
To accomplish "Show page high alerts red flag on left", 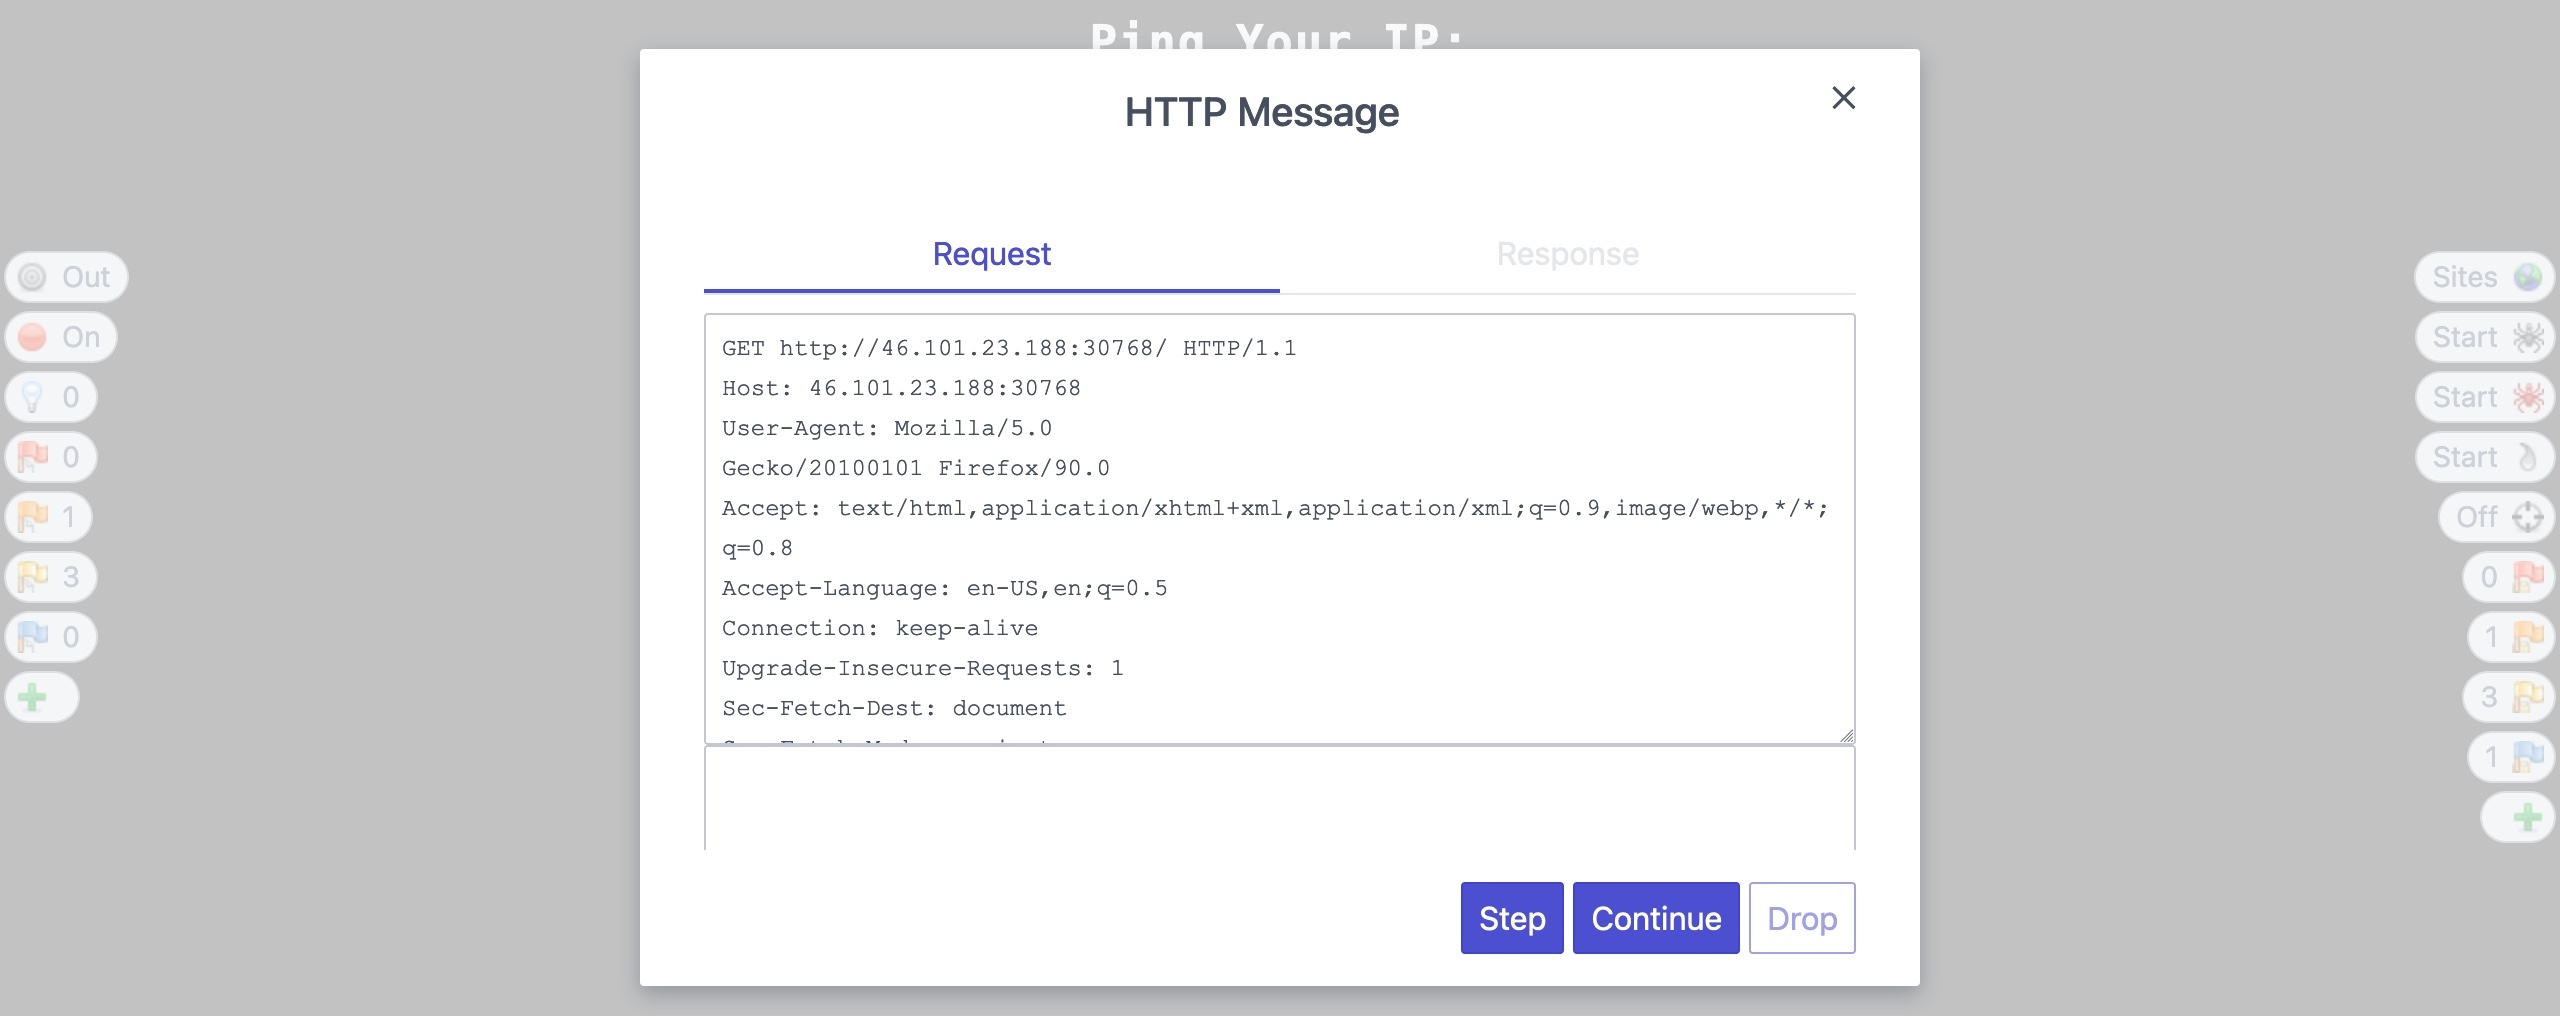I will click(51, 457).
